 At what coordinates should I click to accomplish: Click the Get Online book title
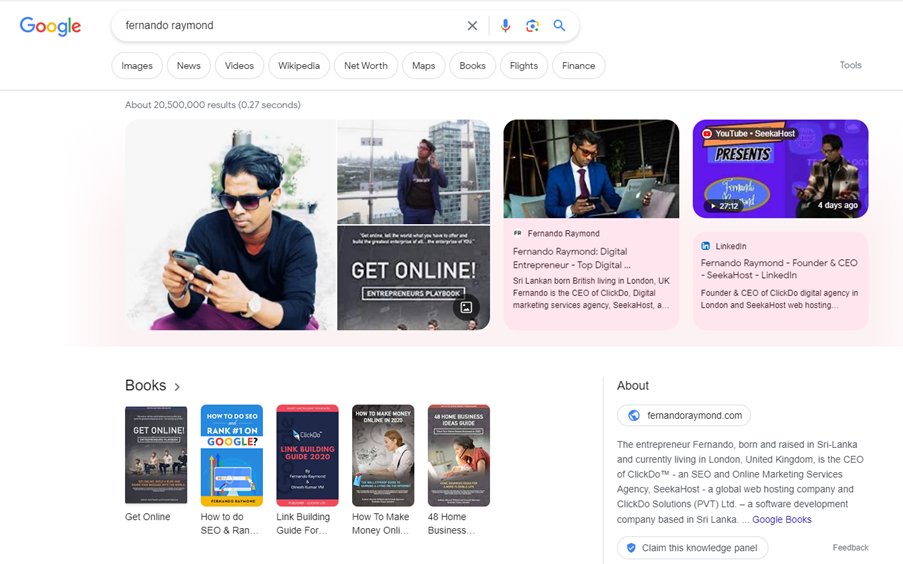(x=147, y=517)
